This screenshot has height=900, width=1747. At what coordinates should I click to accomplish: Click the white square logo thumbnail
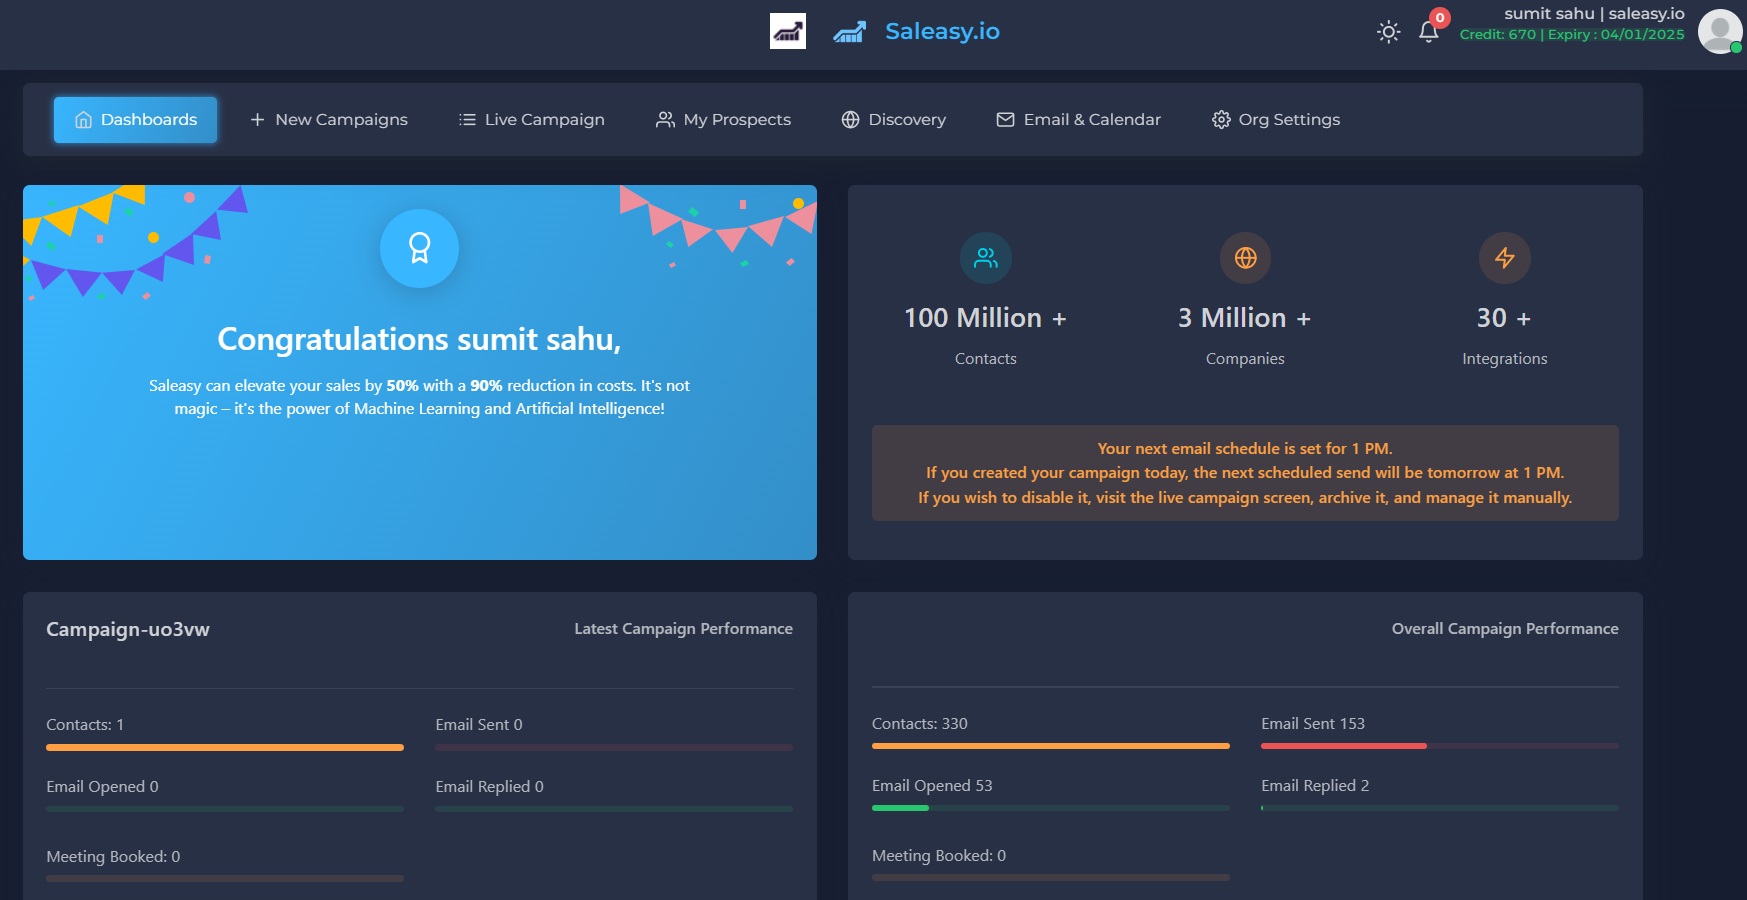pos(788,31)
